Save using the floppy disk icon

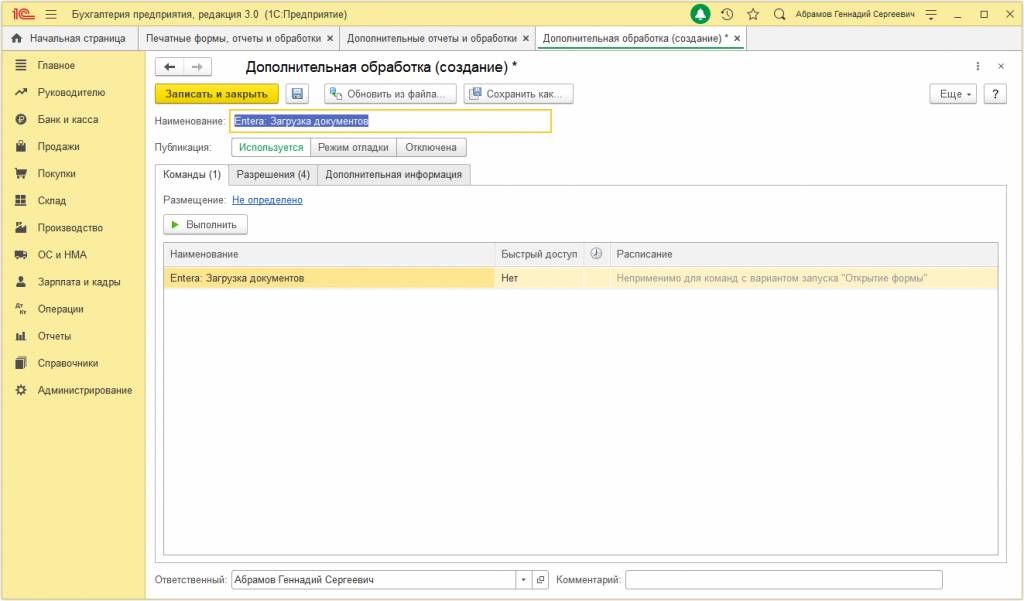(x=297, y=94)
